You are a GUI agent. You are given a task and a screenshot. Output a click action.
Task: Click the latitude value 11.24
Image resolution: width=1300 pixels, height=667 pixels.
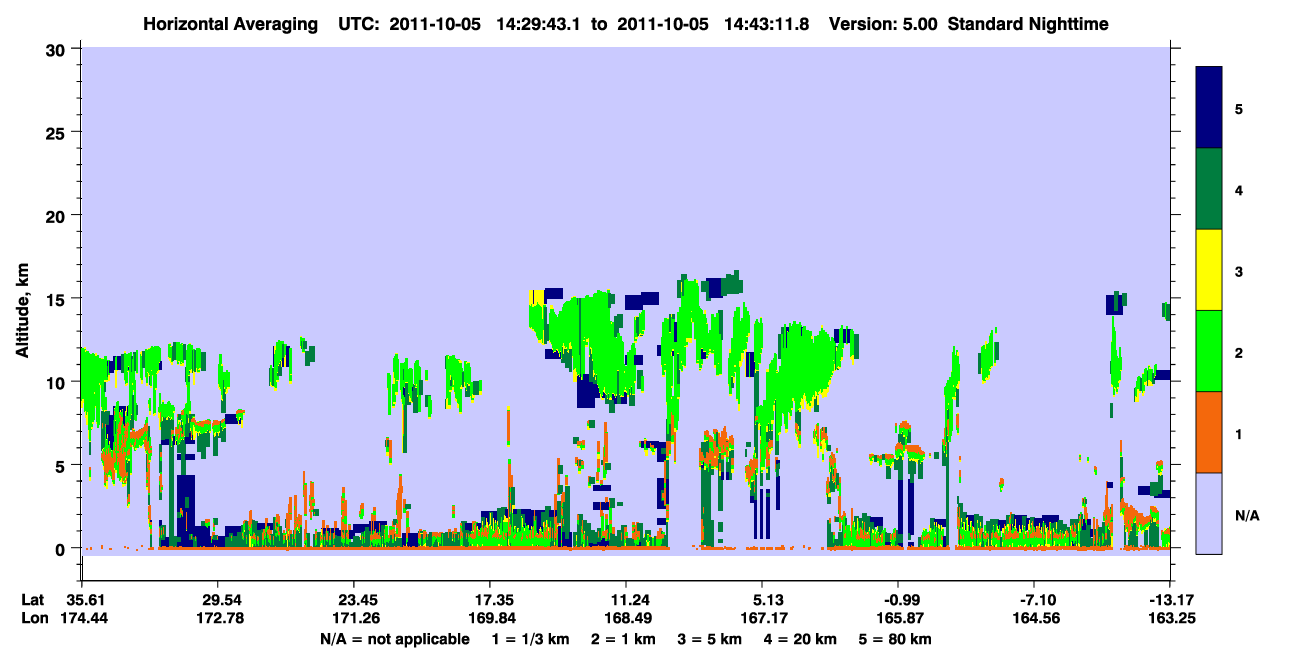click(x=626, y=599)
